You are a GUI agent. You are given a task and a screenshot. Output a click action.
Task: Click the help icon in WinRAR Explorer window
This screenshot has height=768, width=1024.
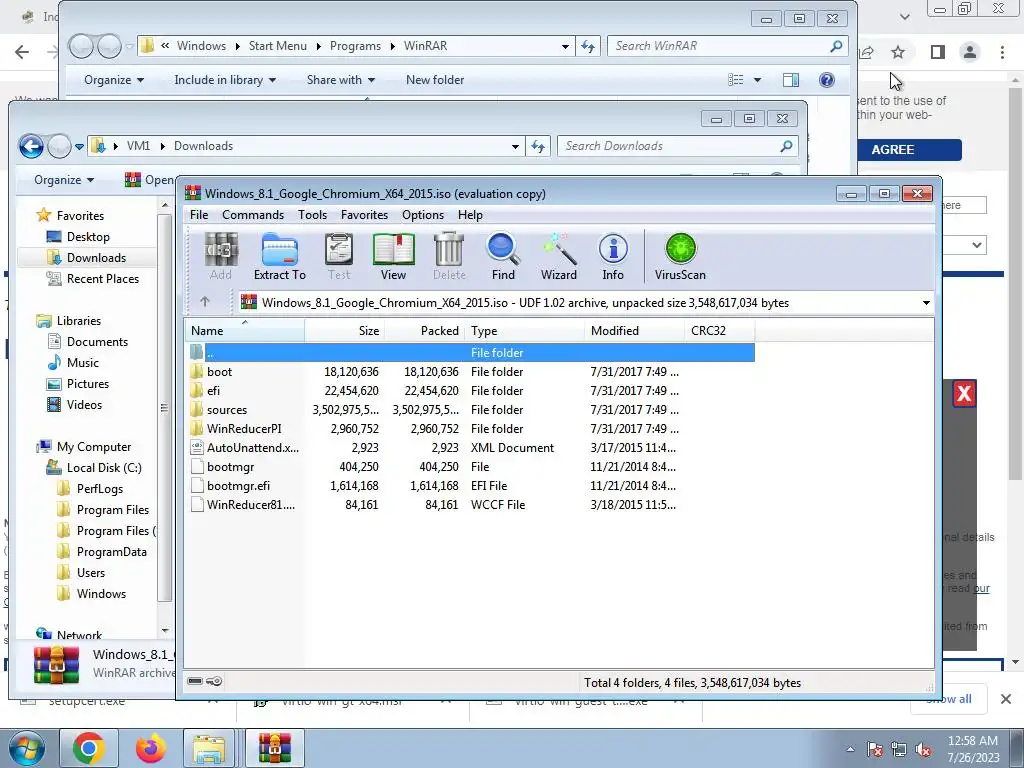(827, 80)
